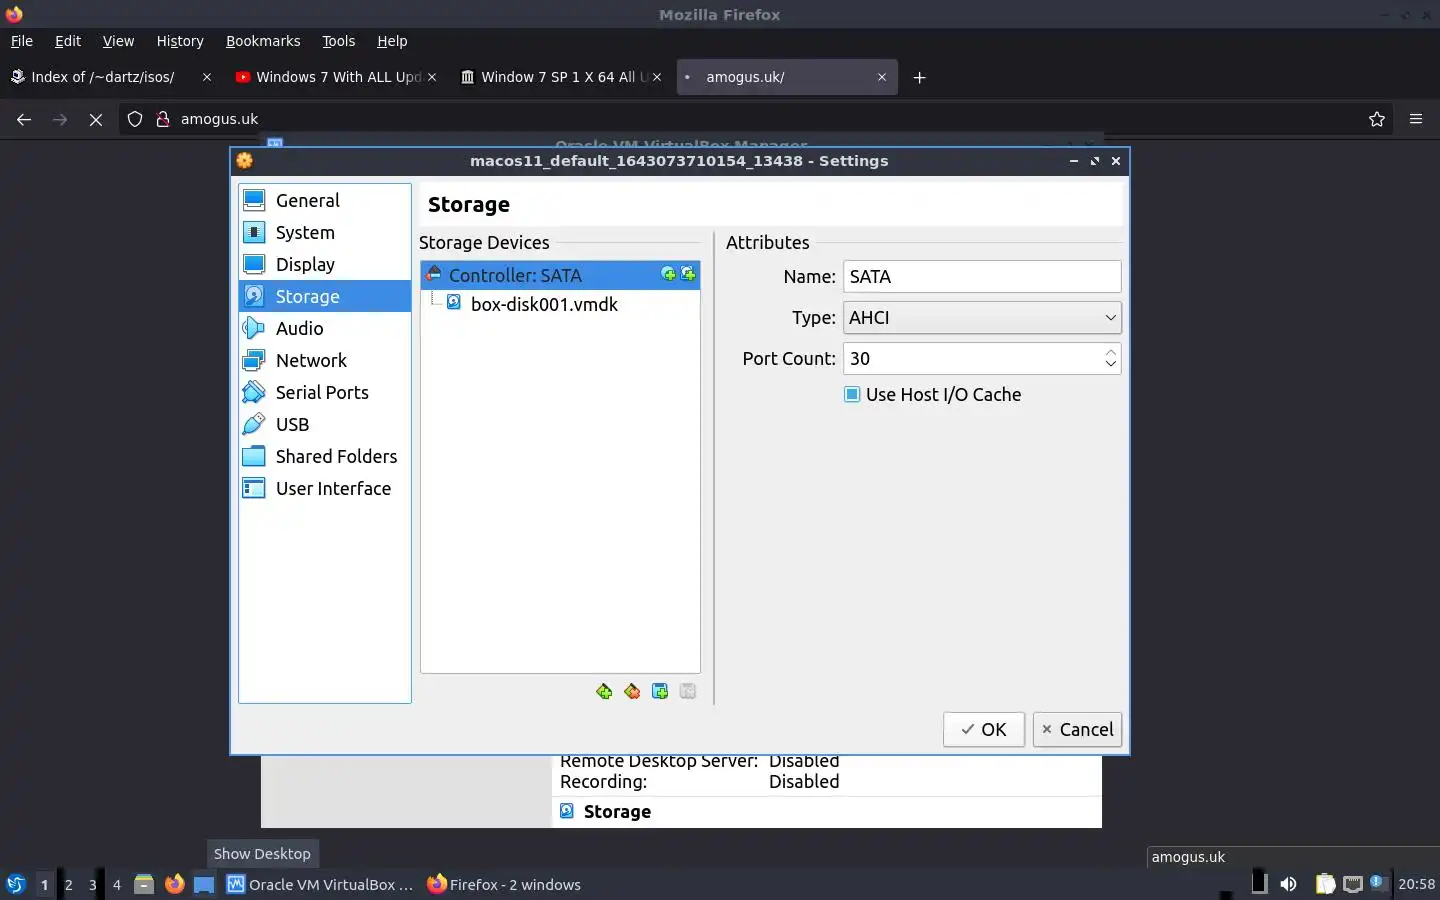Activate Firefox - 2 windows taskbar entry
This screenshot has width=1440, height=900.
[504, 884]
